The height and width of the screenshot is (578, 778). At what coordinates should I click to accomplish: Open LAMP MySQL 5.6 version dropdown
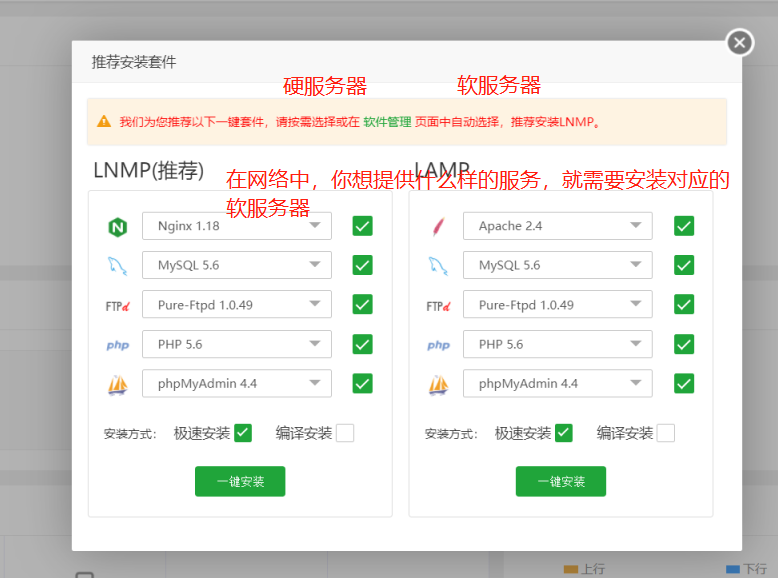coord(558,265)
